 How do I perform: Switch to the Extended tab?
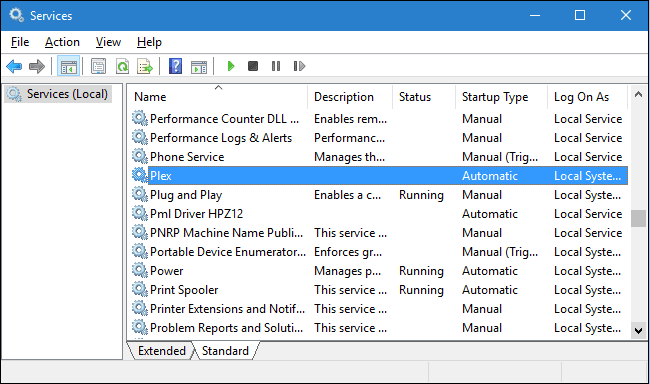coord(162,351)
